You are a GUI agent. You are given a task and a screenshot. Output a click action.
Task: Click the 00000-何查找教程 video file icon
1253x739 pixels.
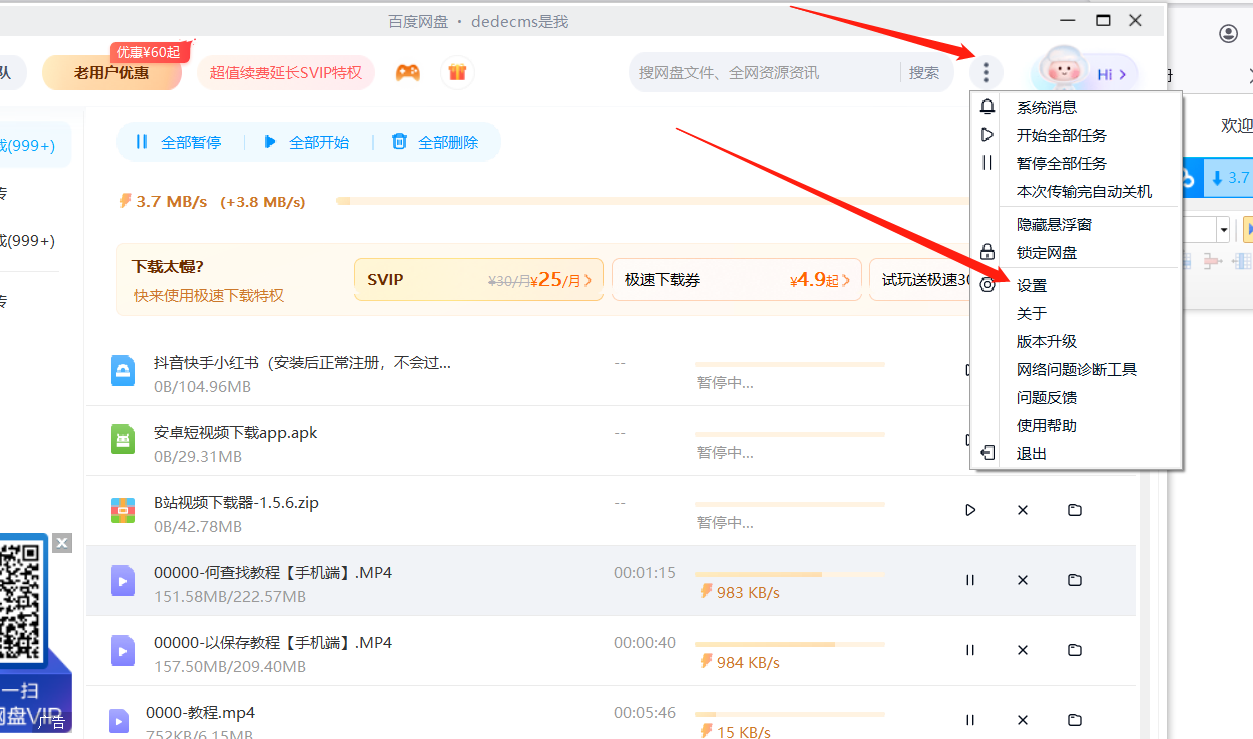123,580
